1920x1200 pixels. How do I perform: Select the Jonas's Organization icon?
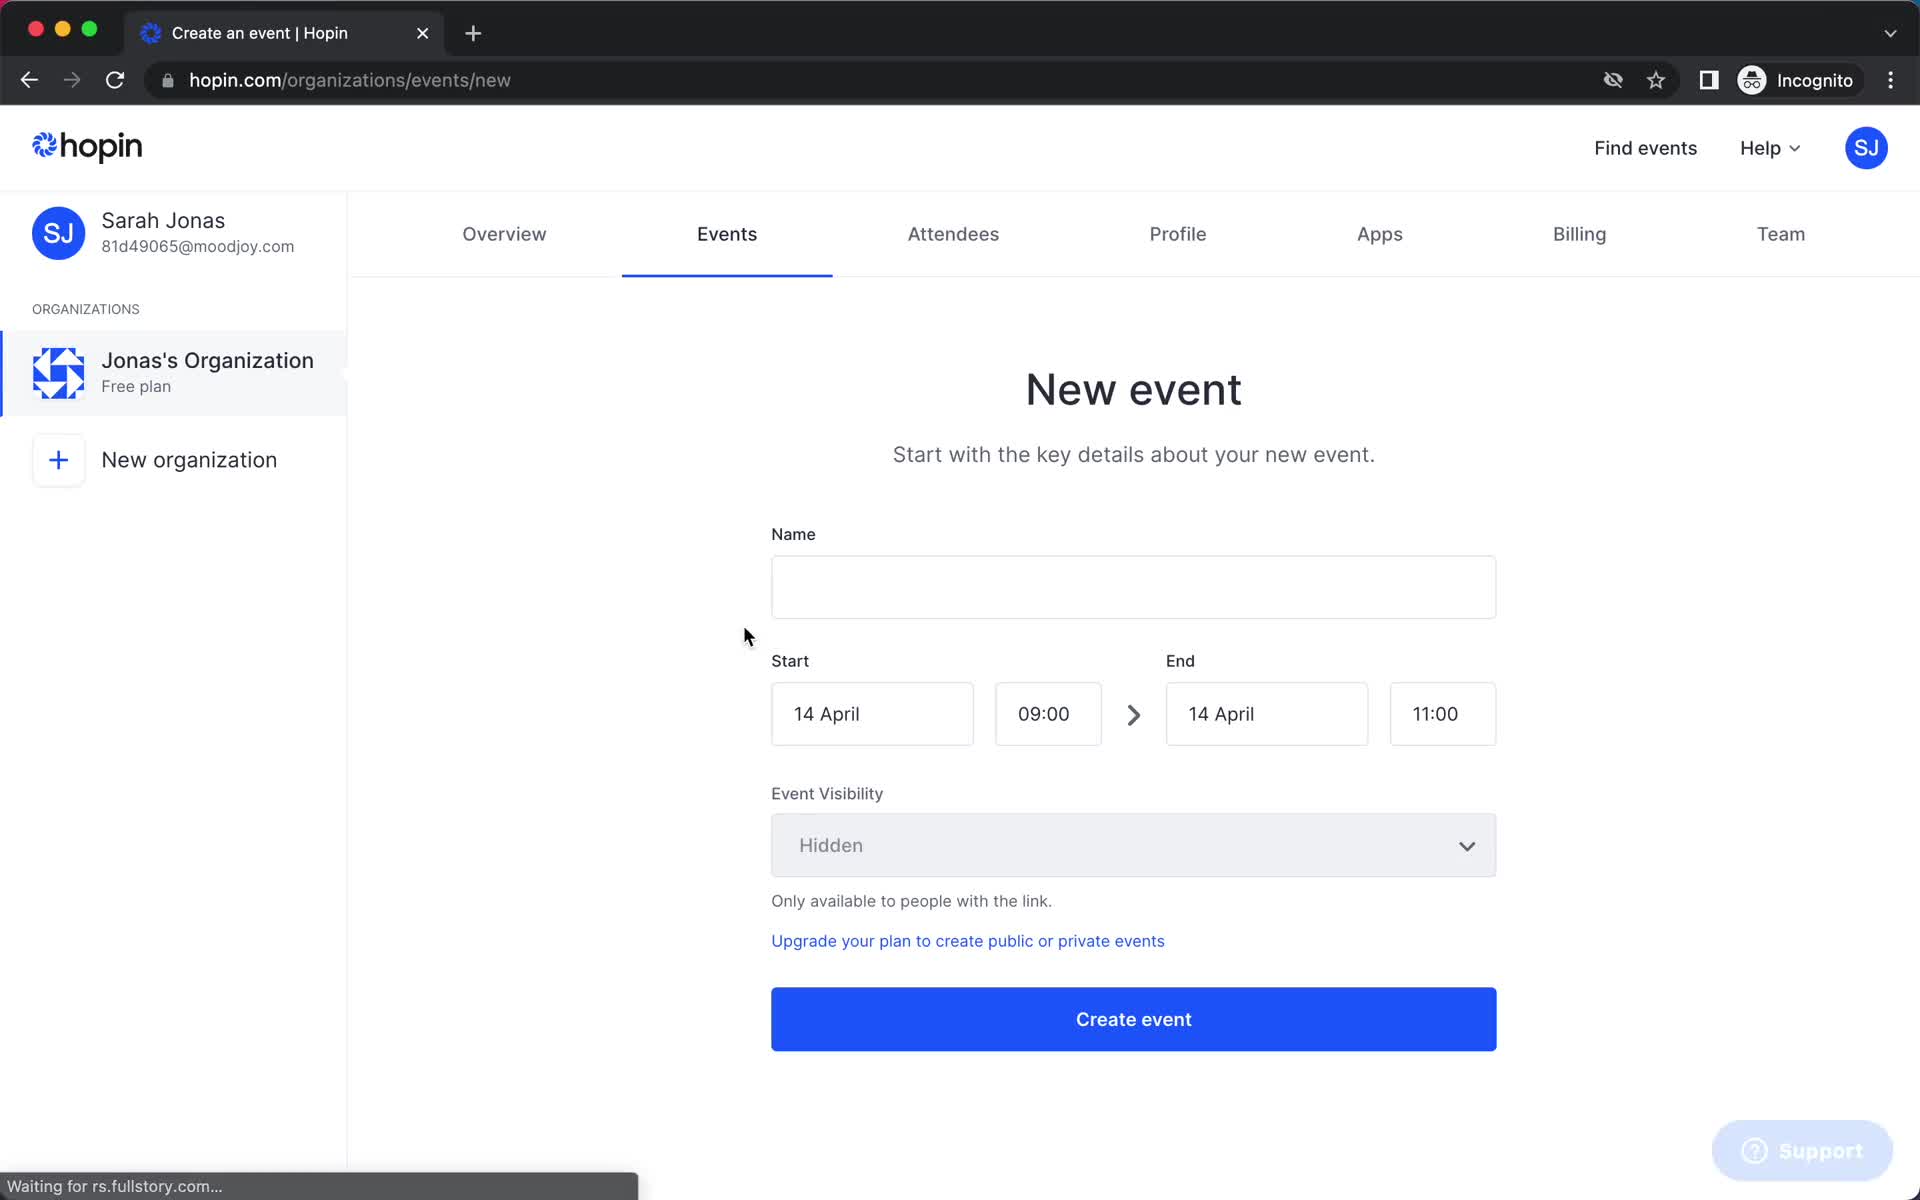click(58, 373)
